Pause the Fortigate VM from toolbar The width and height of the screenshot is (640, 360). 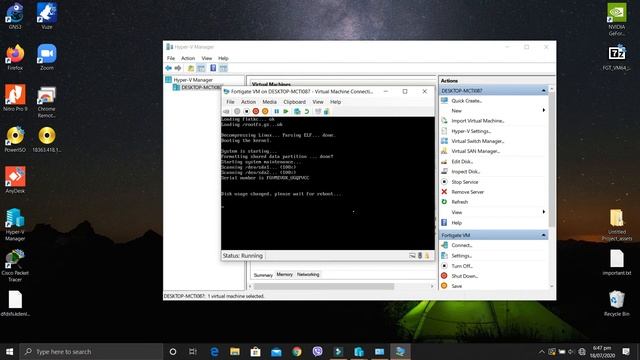click(277, 111)
